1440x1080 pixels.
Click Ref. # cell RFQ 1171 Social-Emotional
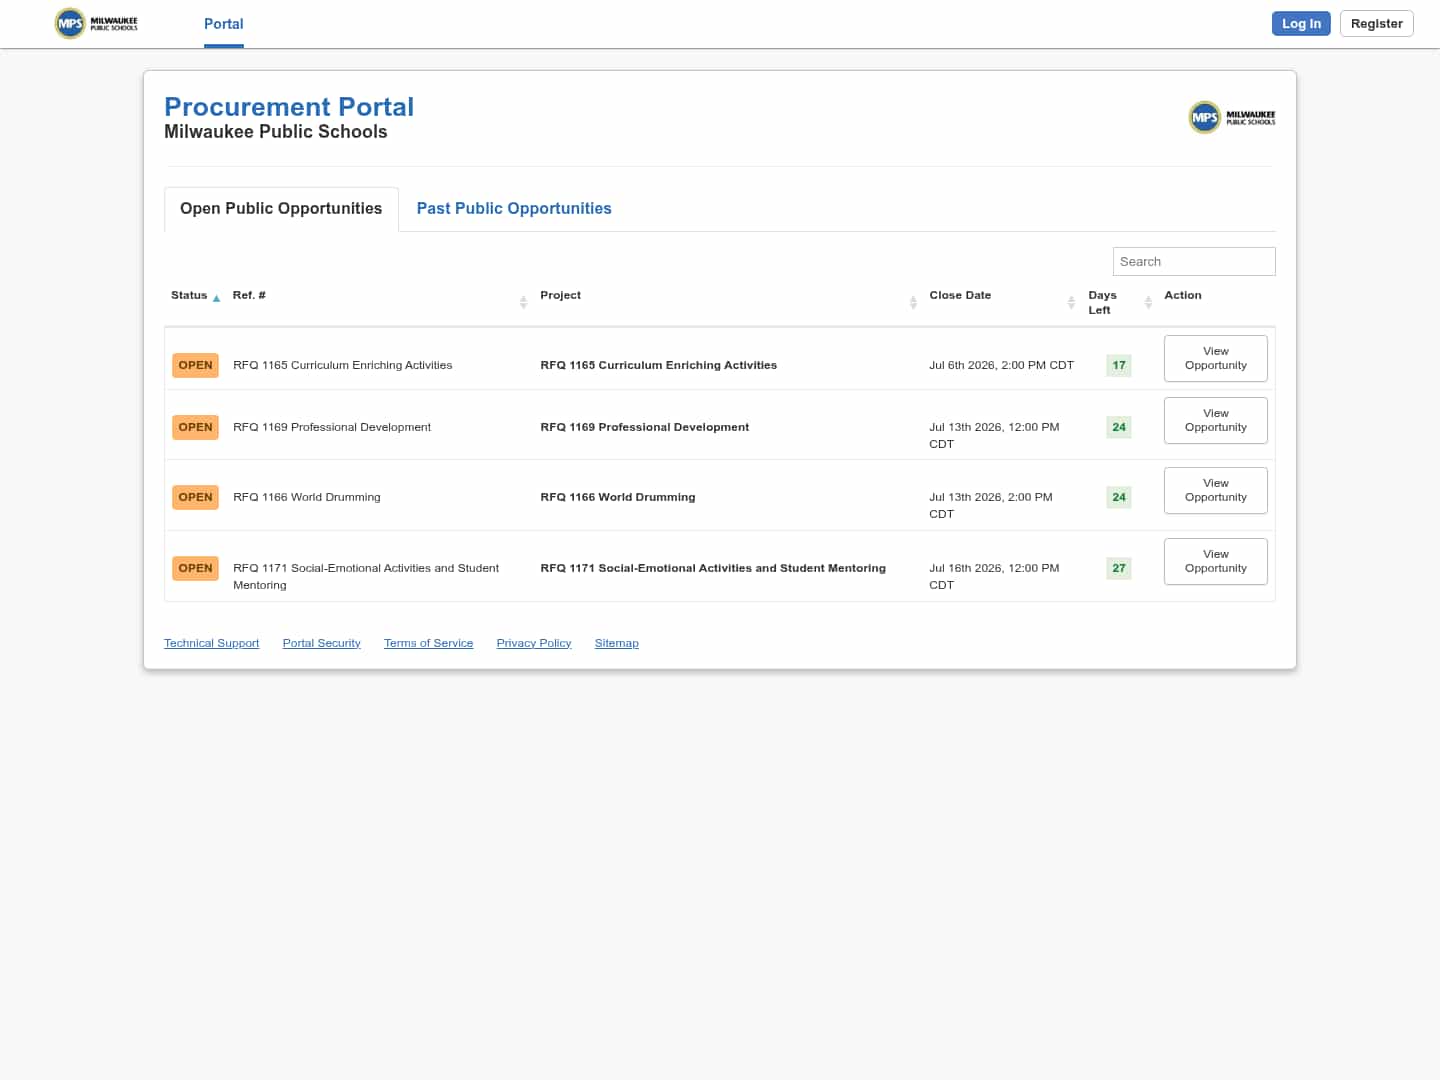[366, 576]
